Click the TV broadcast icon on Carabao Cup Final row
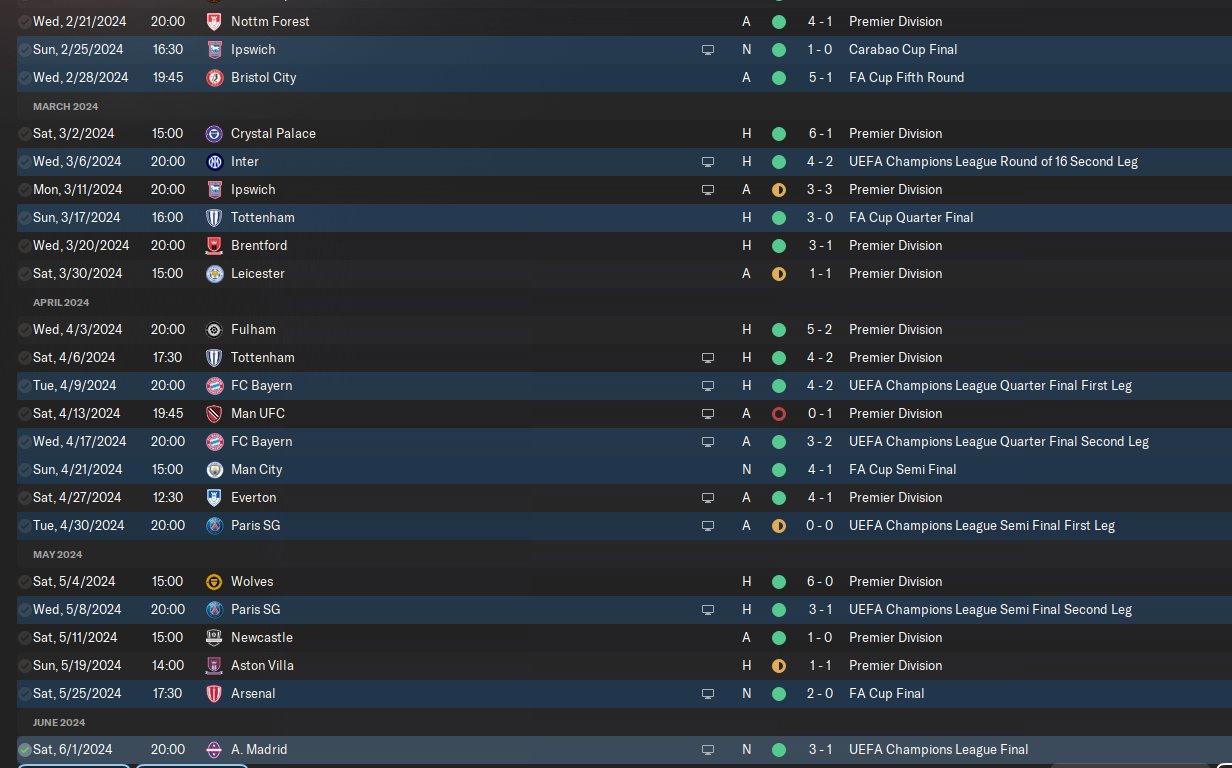Image resolution: width=1232 pixels, height=768 pixels. pyautogui.click(x=708, y=49)
